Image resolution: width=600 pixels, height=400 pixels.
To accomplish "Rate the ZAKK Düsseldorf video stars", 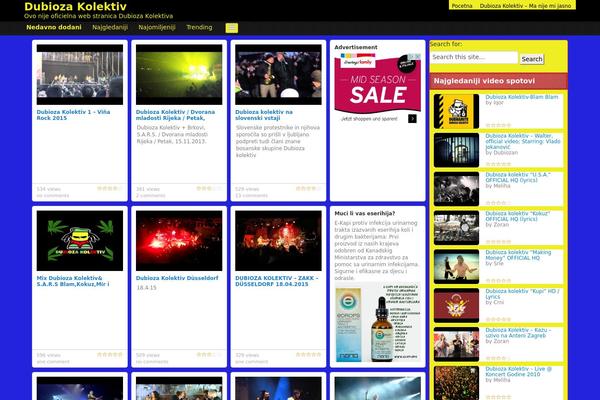I will pyautogui.click(x=308, y=354).
